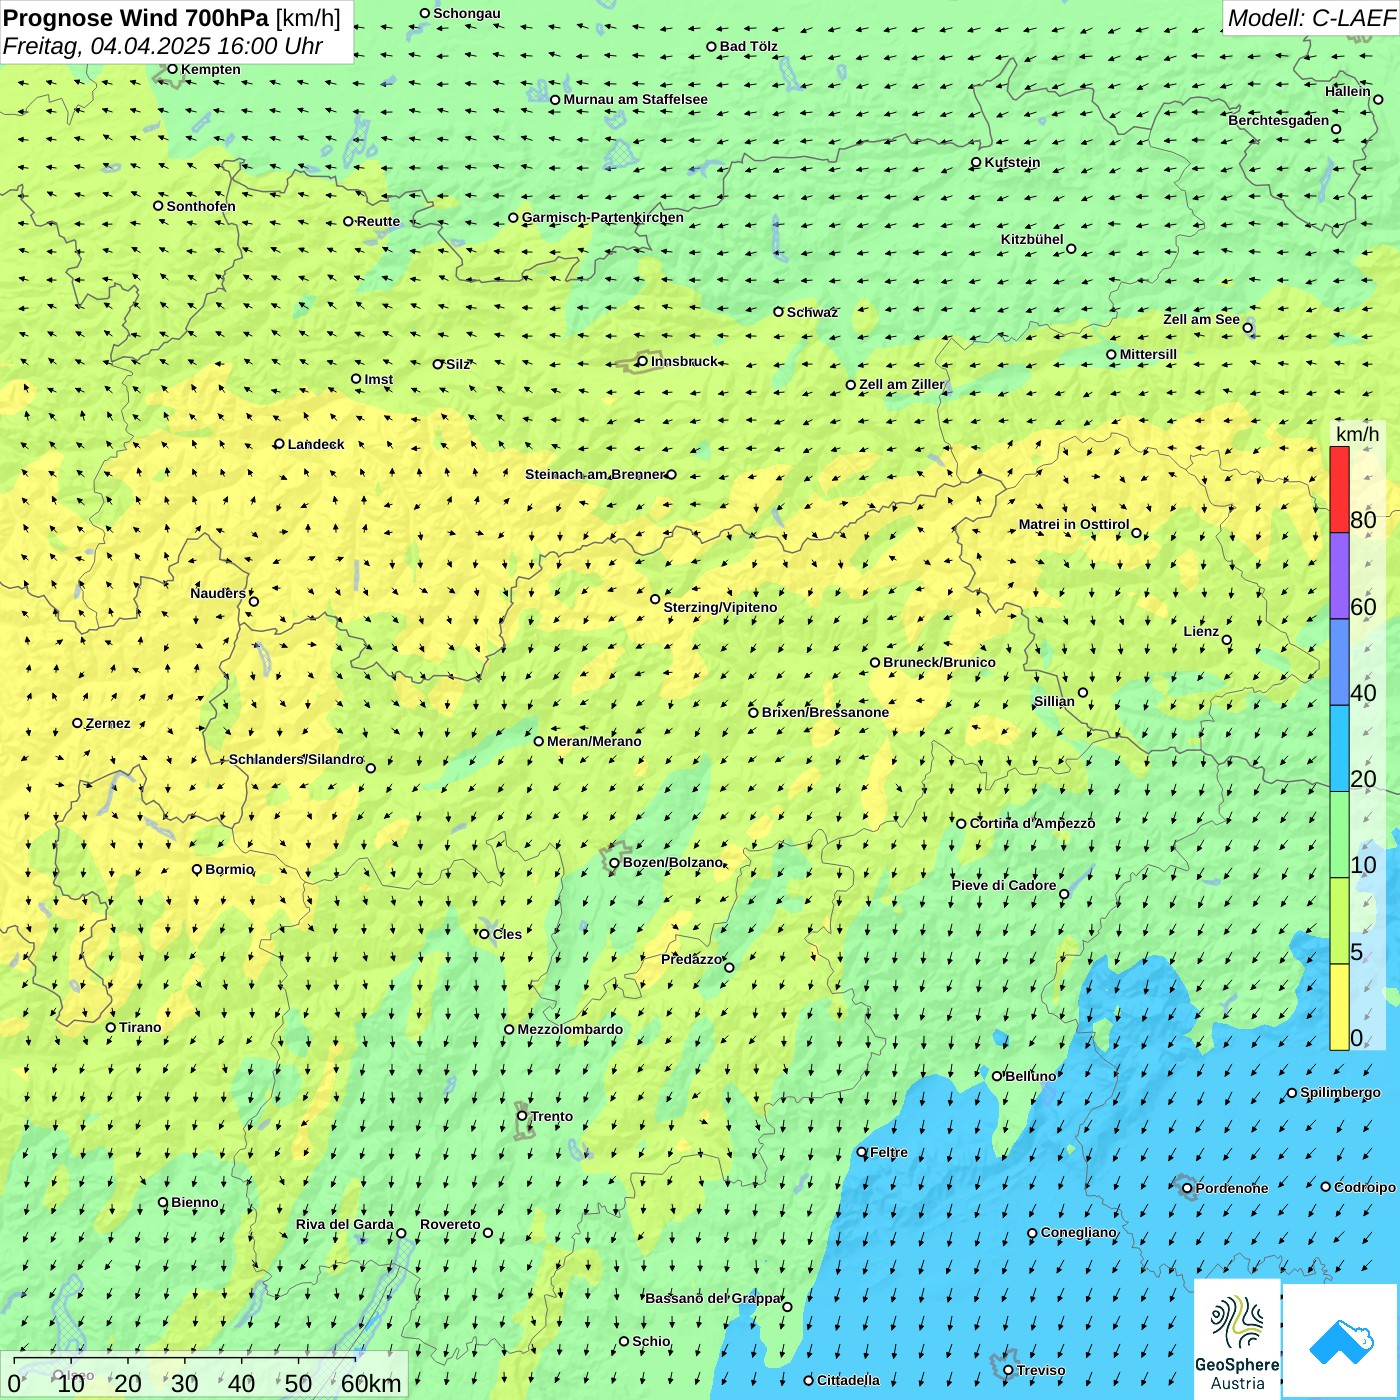Click the 'Bassano del Grappa' label

point(713,1298)
